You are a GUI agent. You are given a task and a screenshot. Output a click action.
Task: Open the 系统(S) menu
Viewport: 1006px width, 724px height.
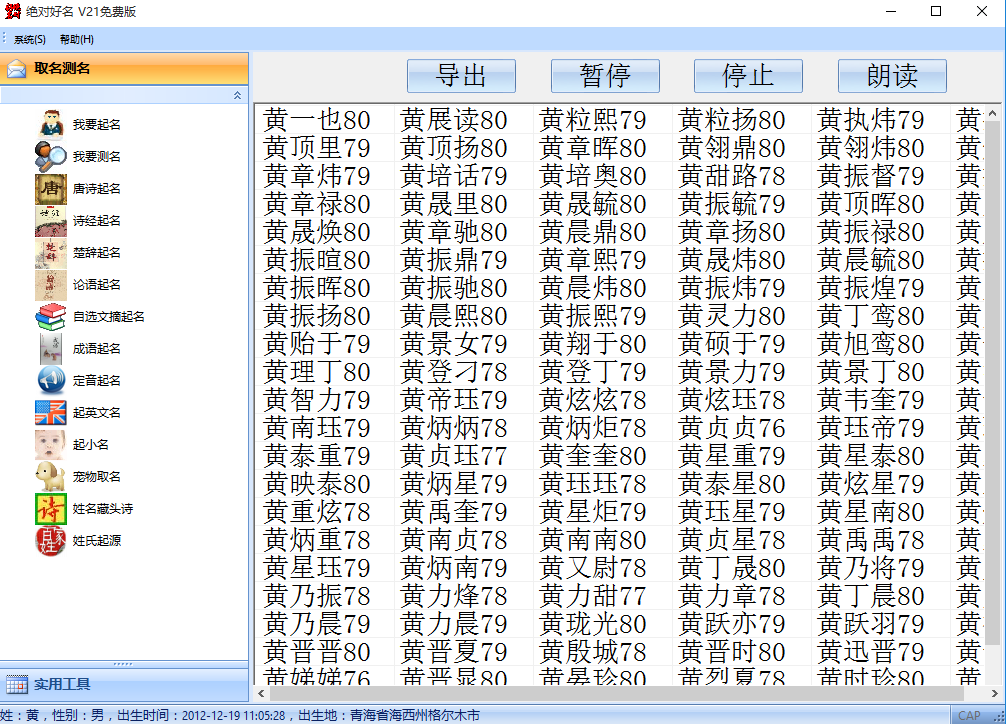pos(30,40)
